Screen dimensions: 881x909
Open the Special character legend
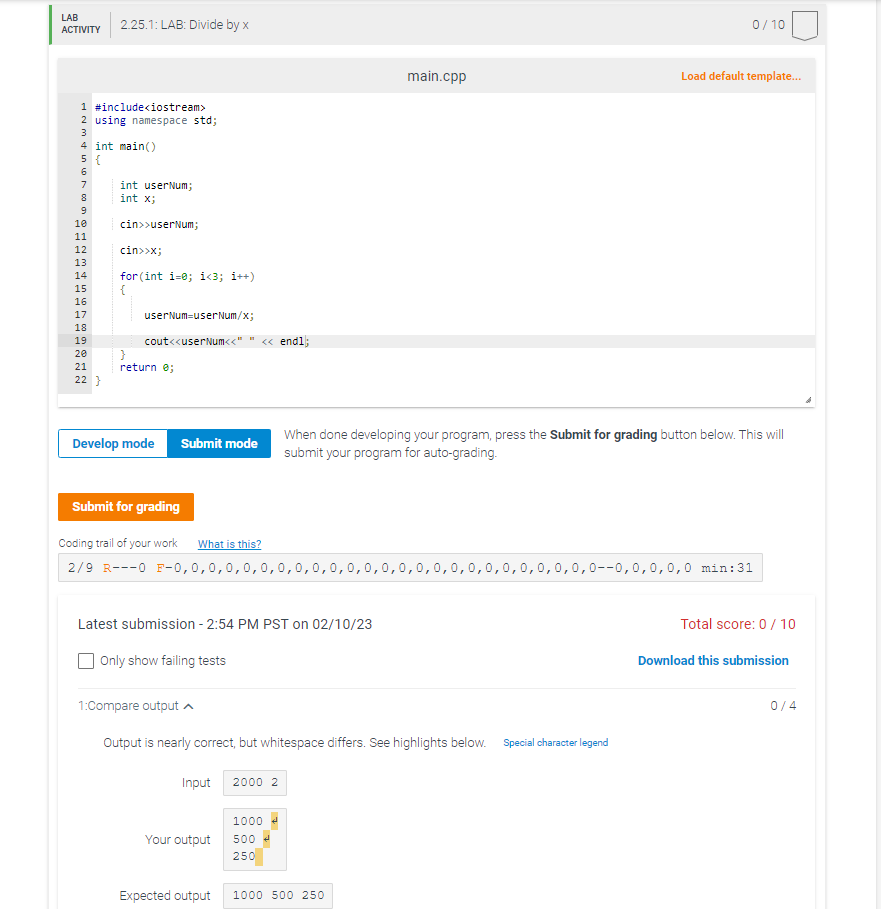pyautogui.click(x=555, y=742)
